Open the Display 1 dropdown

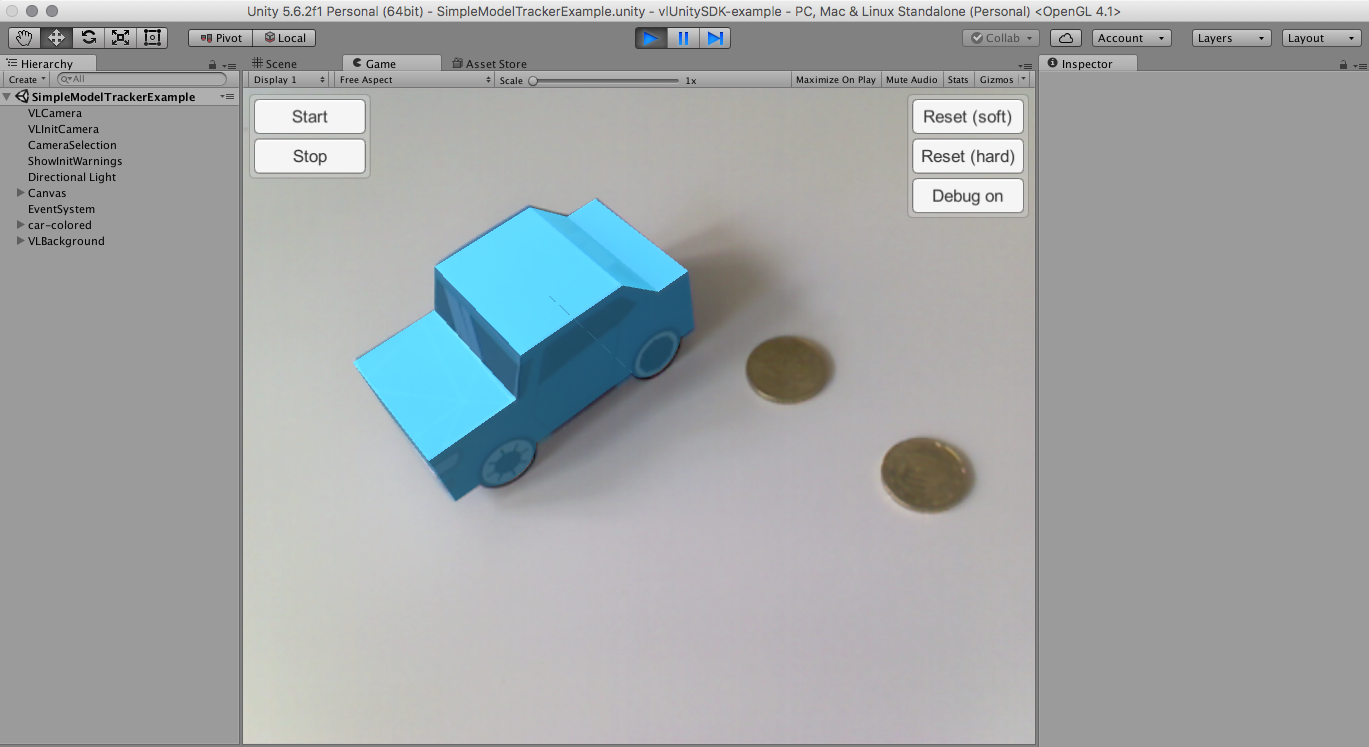click(x=289, y=80)
